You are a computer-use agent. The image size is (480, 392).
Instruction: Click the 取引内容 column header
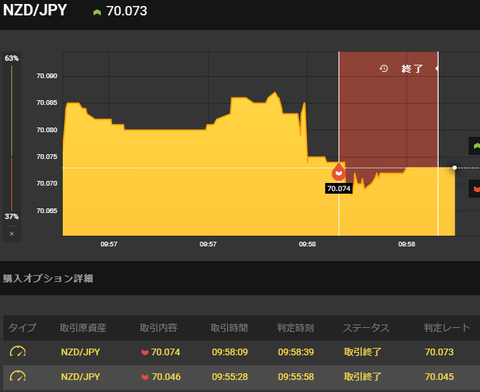click(x=158, y=328)
